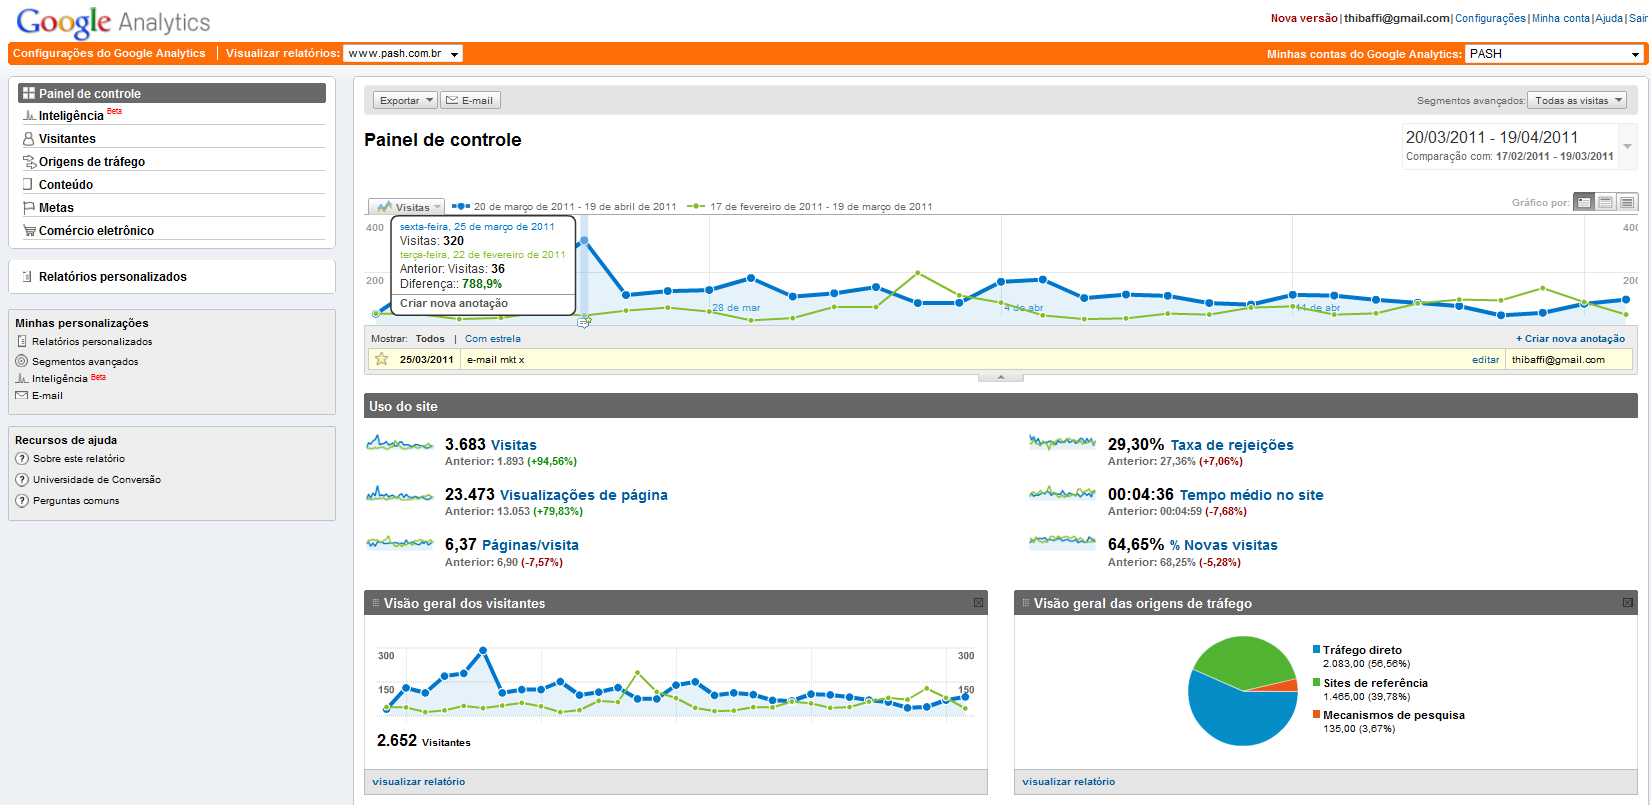Show Com estrela annotations filter
Viewport: 1651px width, 805px height.
tap(493, 339)
